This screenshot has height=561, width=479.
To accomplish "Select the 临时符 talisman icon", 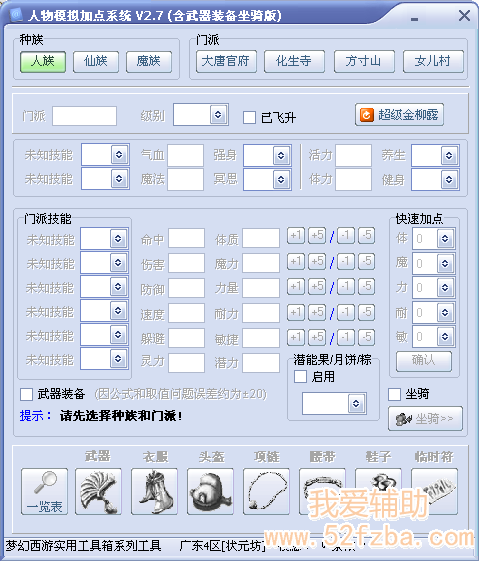I will (434, 491).
